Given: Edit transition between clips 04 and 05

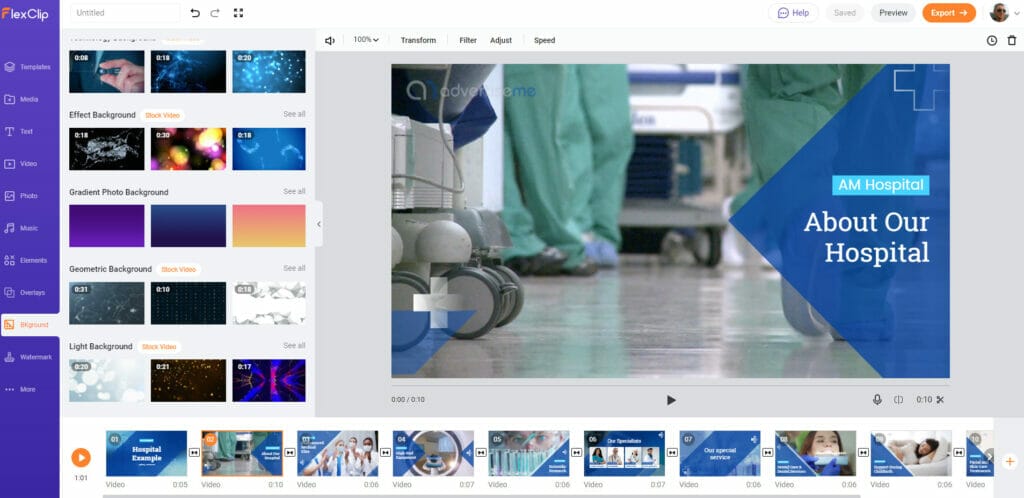Looking at the screenshot, I should [481, 452].
